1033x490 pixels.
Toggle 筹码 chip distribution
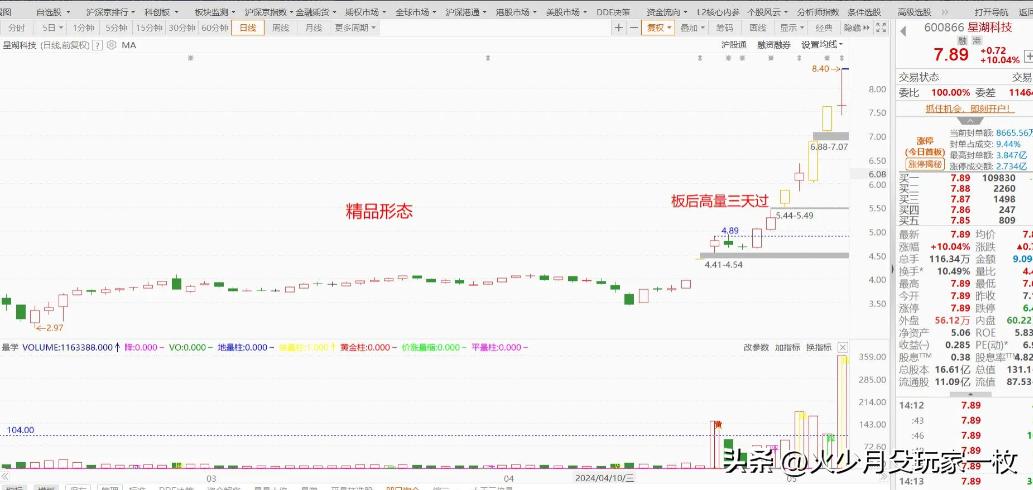[724, 28]
